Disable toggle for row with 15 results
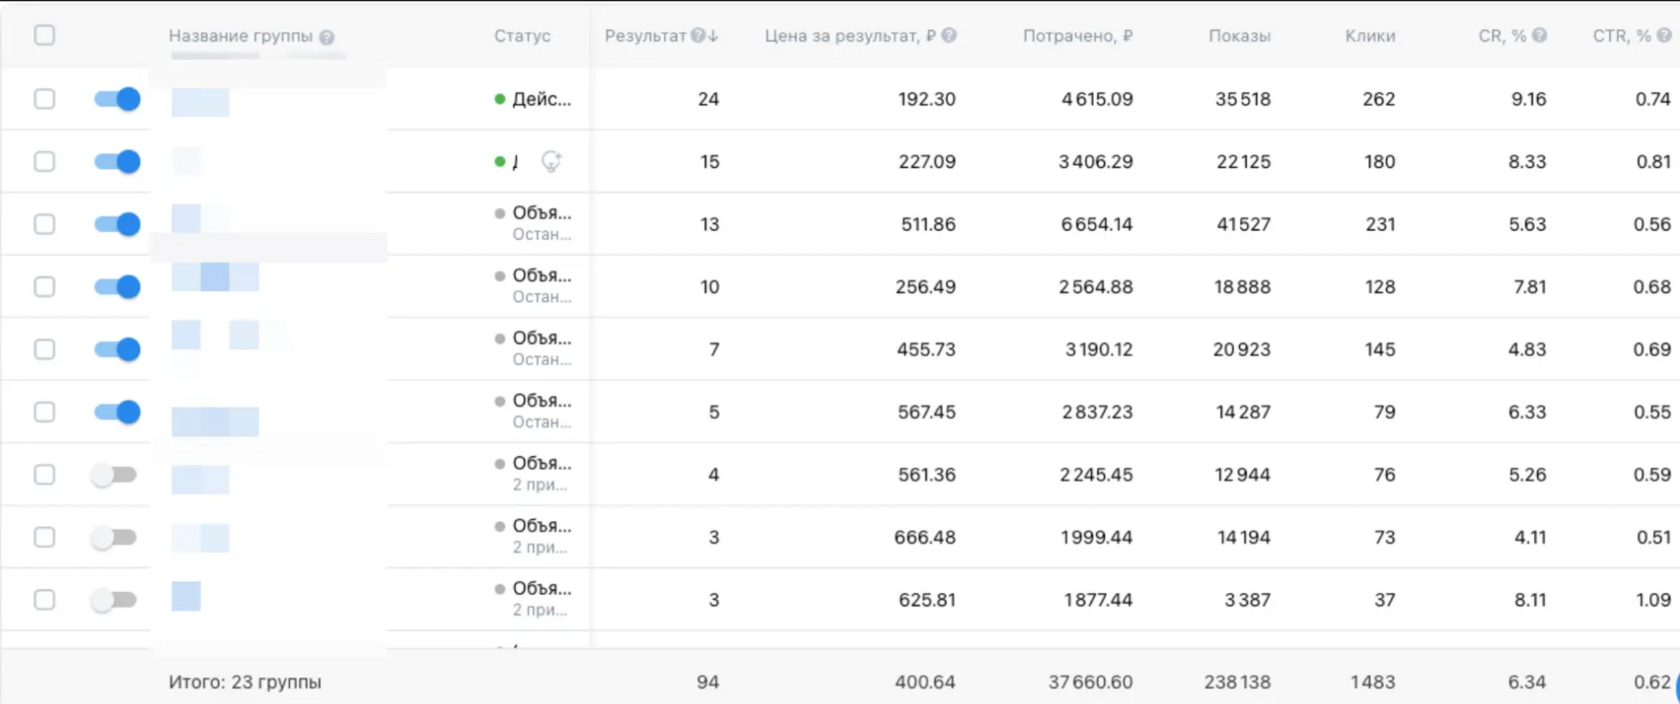1680x704 pixels. point(117,161)
